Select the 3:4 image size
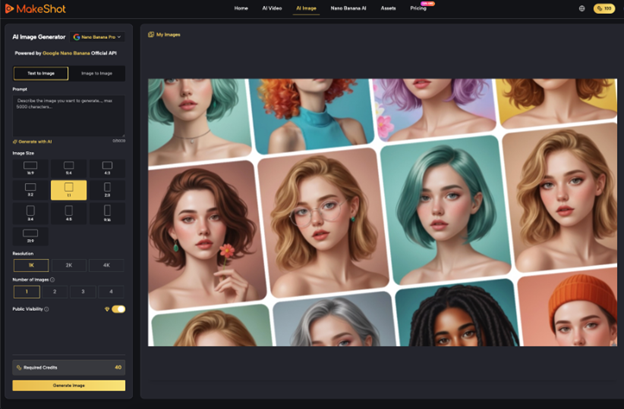Image resolution: width=624 pixels, height=409 pixels. [x=30, y=213]
